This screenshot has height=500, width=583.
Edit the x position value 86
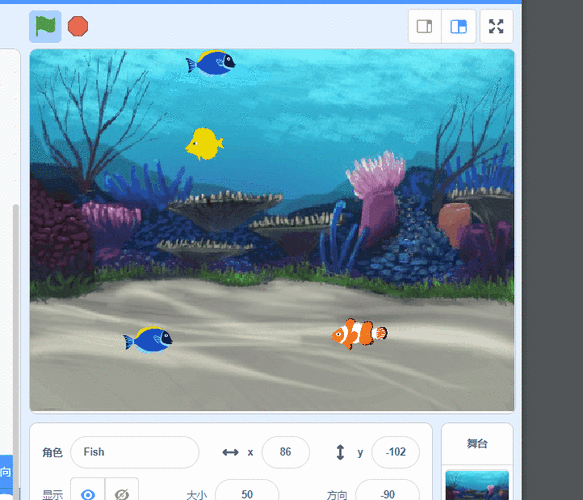tap(286, 452)
